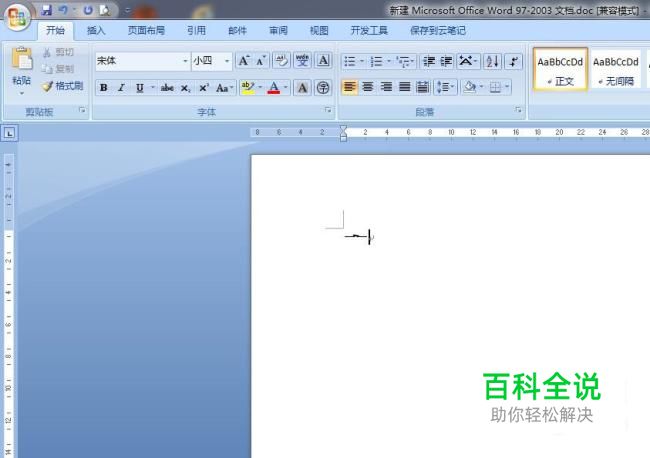Apply multilevel list

pos(403,62)
